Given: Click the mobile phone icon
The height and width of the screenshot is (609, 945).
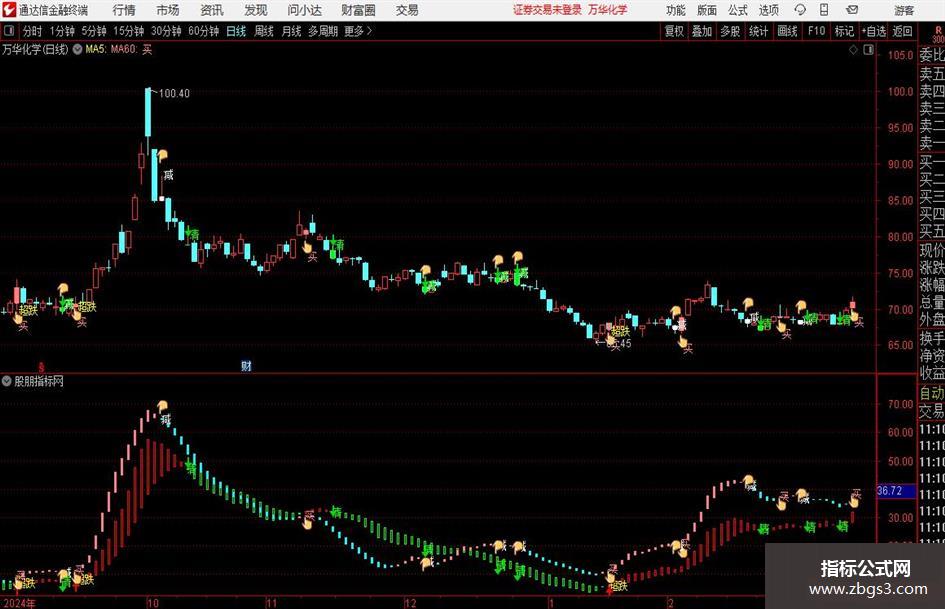Looking at the screenshot, I should pyautogui.click(x=824, y=10).
